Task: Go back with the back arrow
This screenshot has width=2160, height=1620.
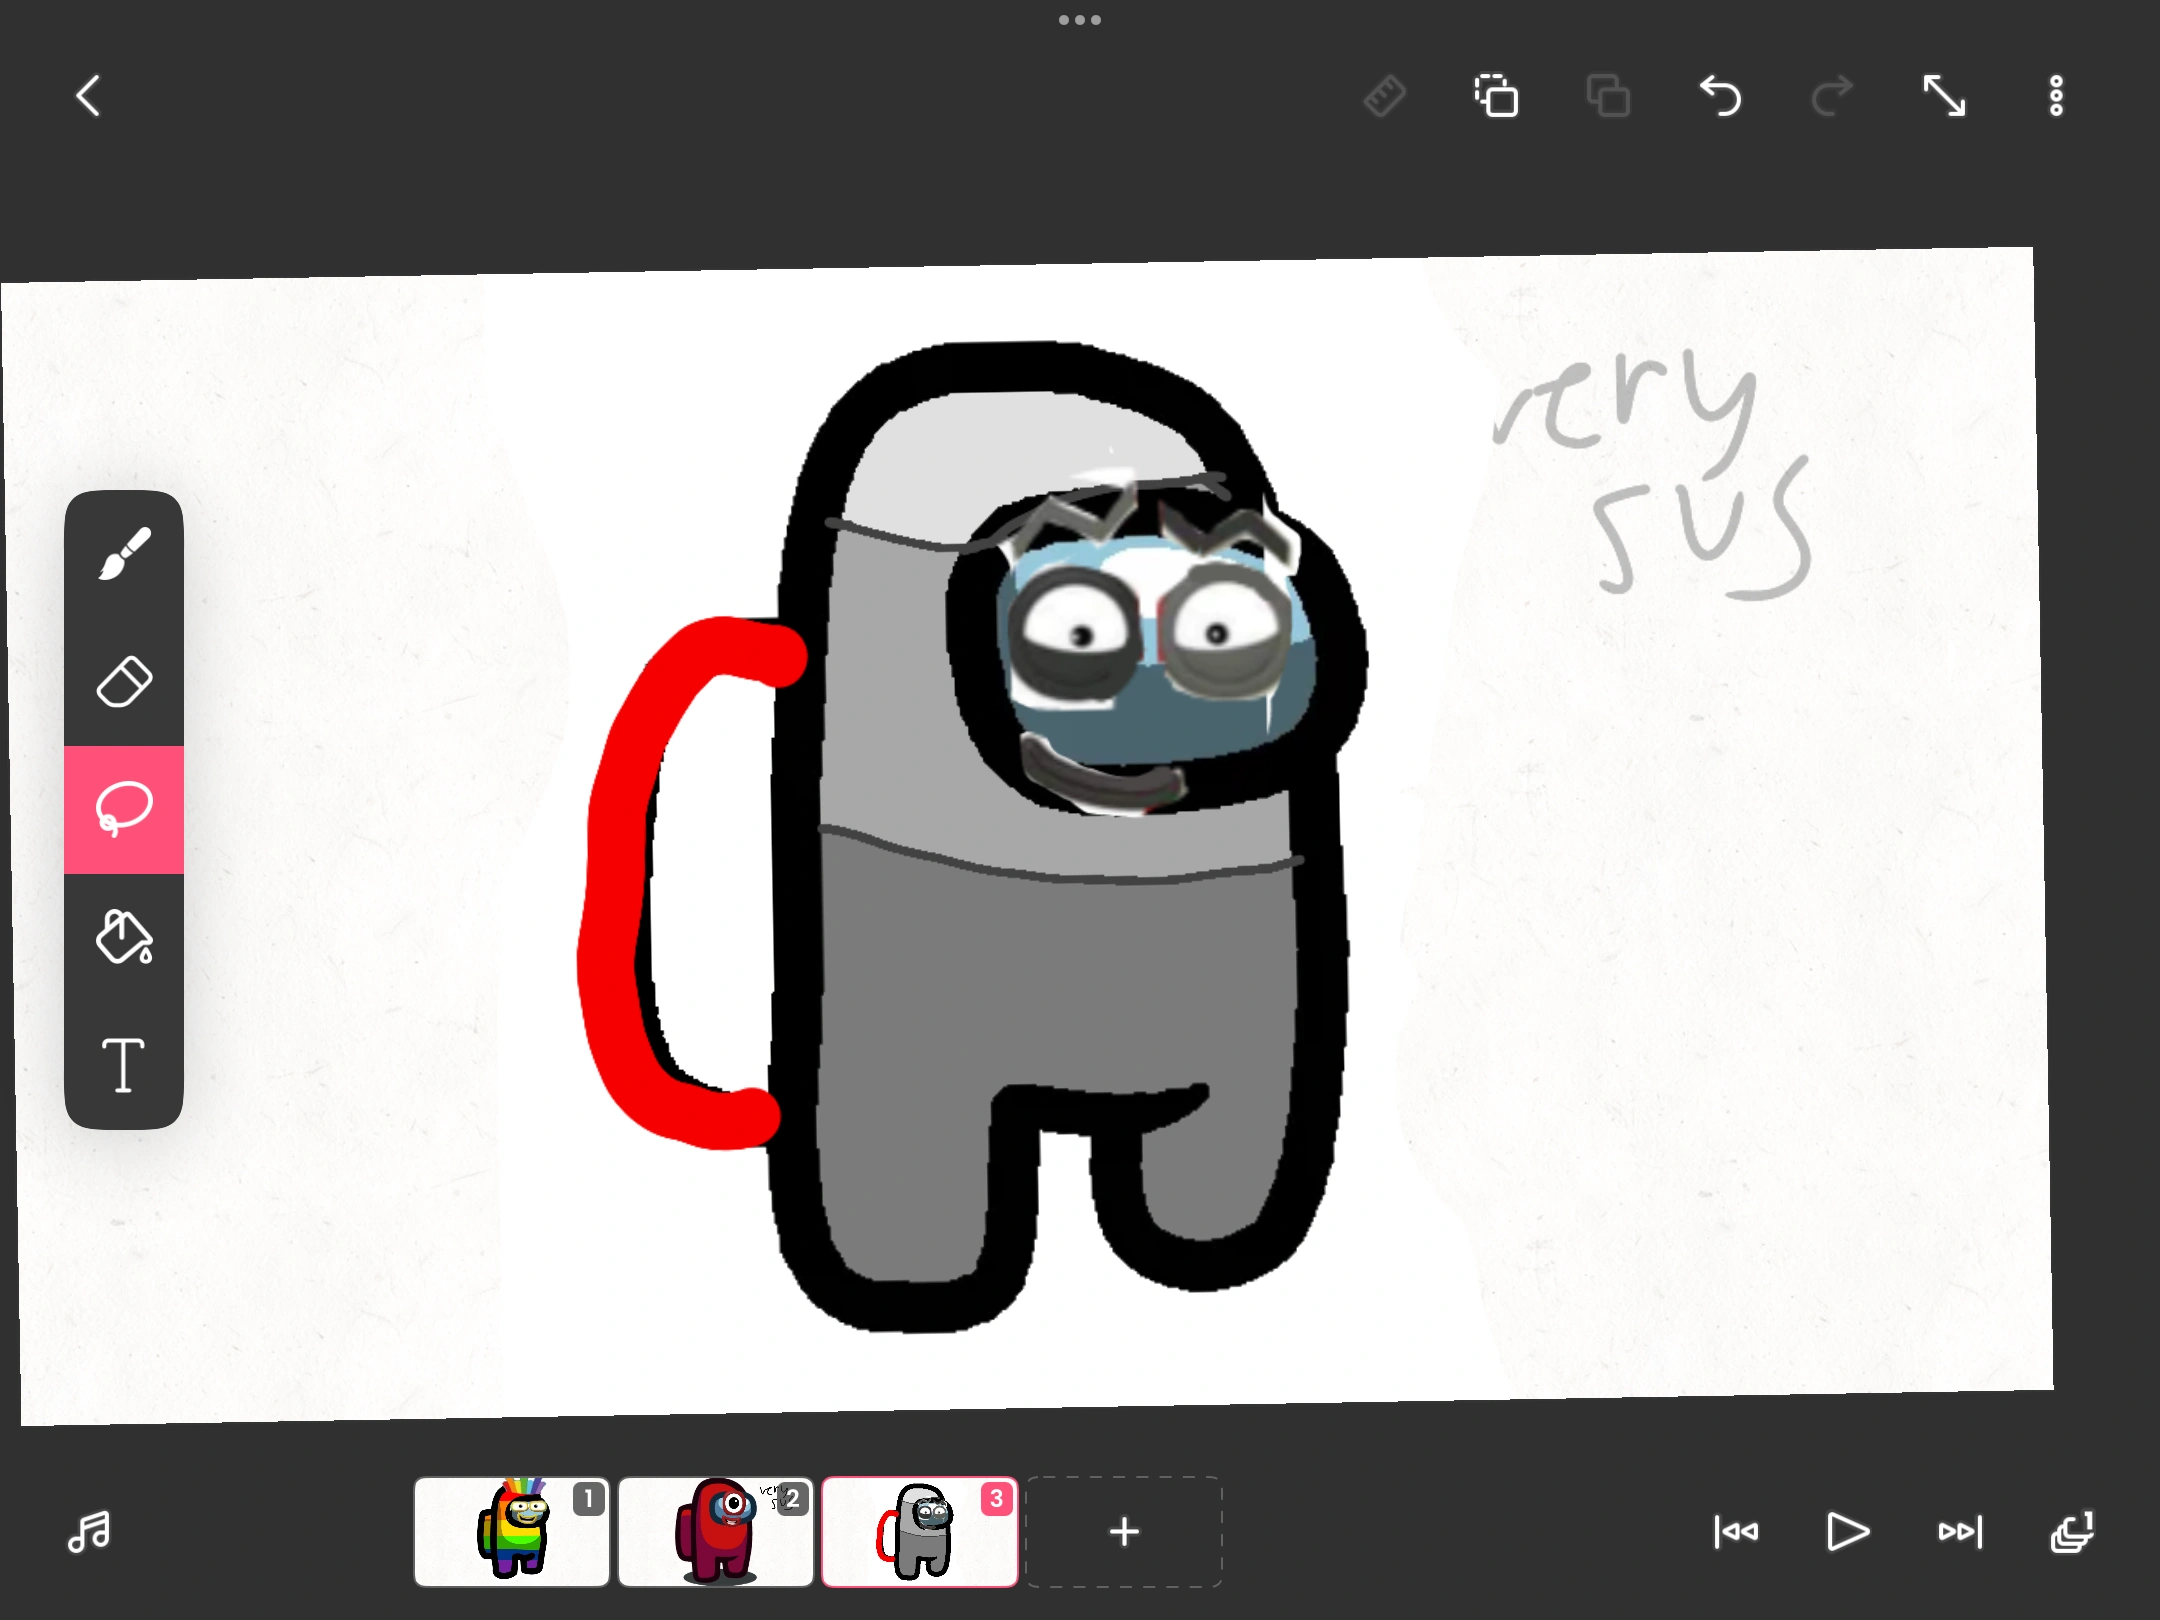Action: coord(90,96)
